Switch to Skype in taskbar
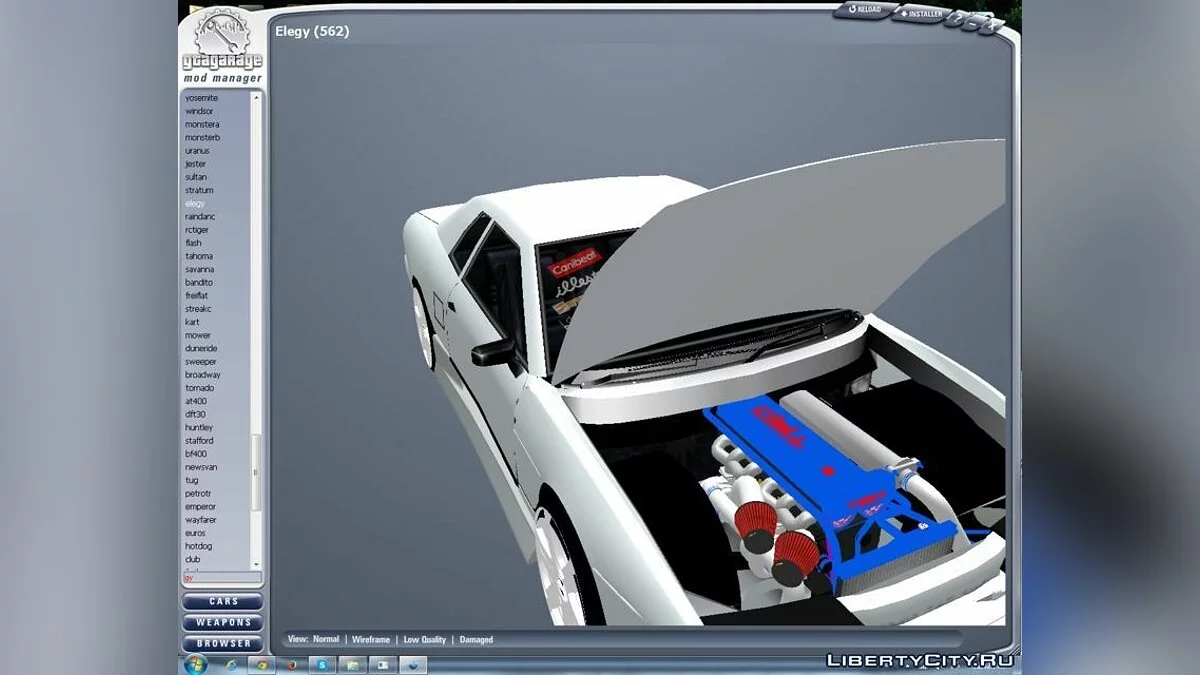The width and height of the screenshot is (1200, 675). 322,665
